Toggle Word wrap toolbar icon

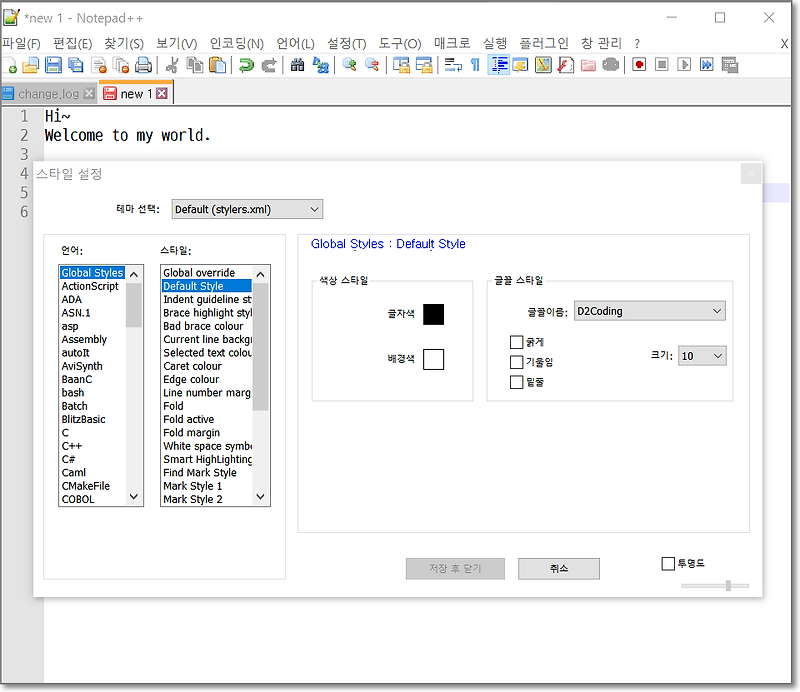453,65
